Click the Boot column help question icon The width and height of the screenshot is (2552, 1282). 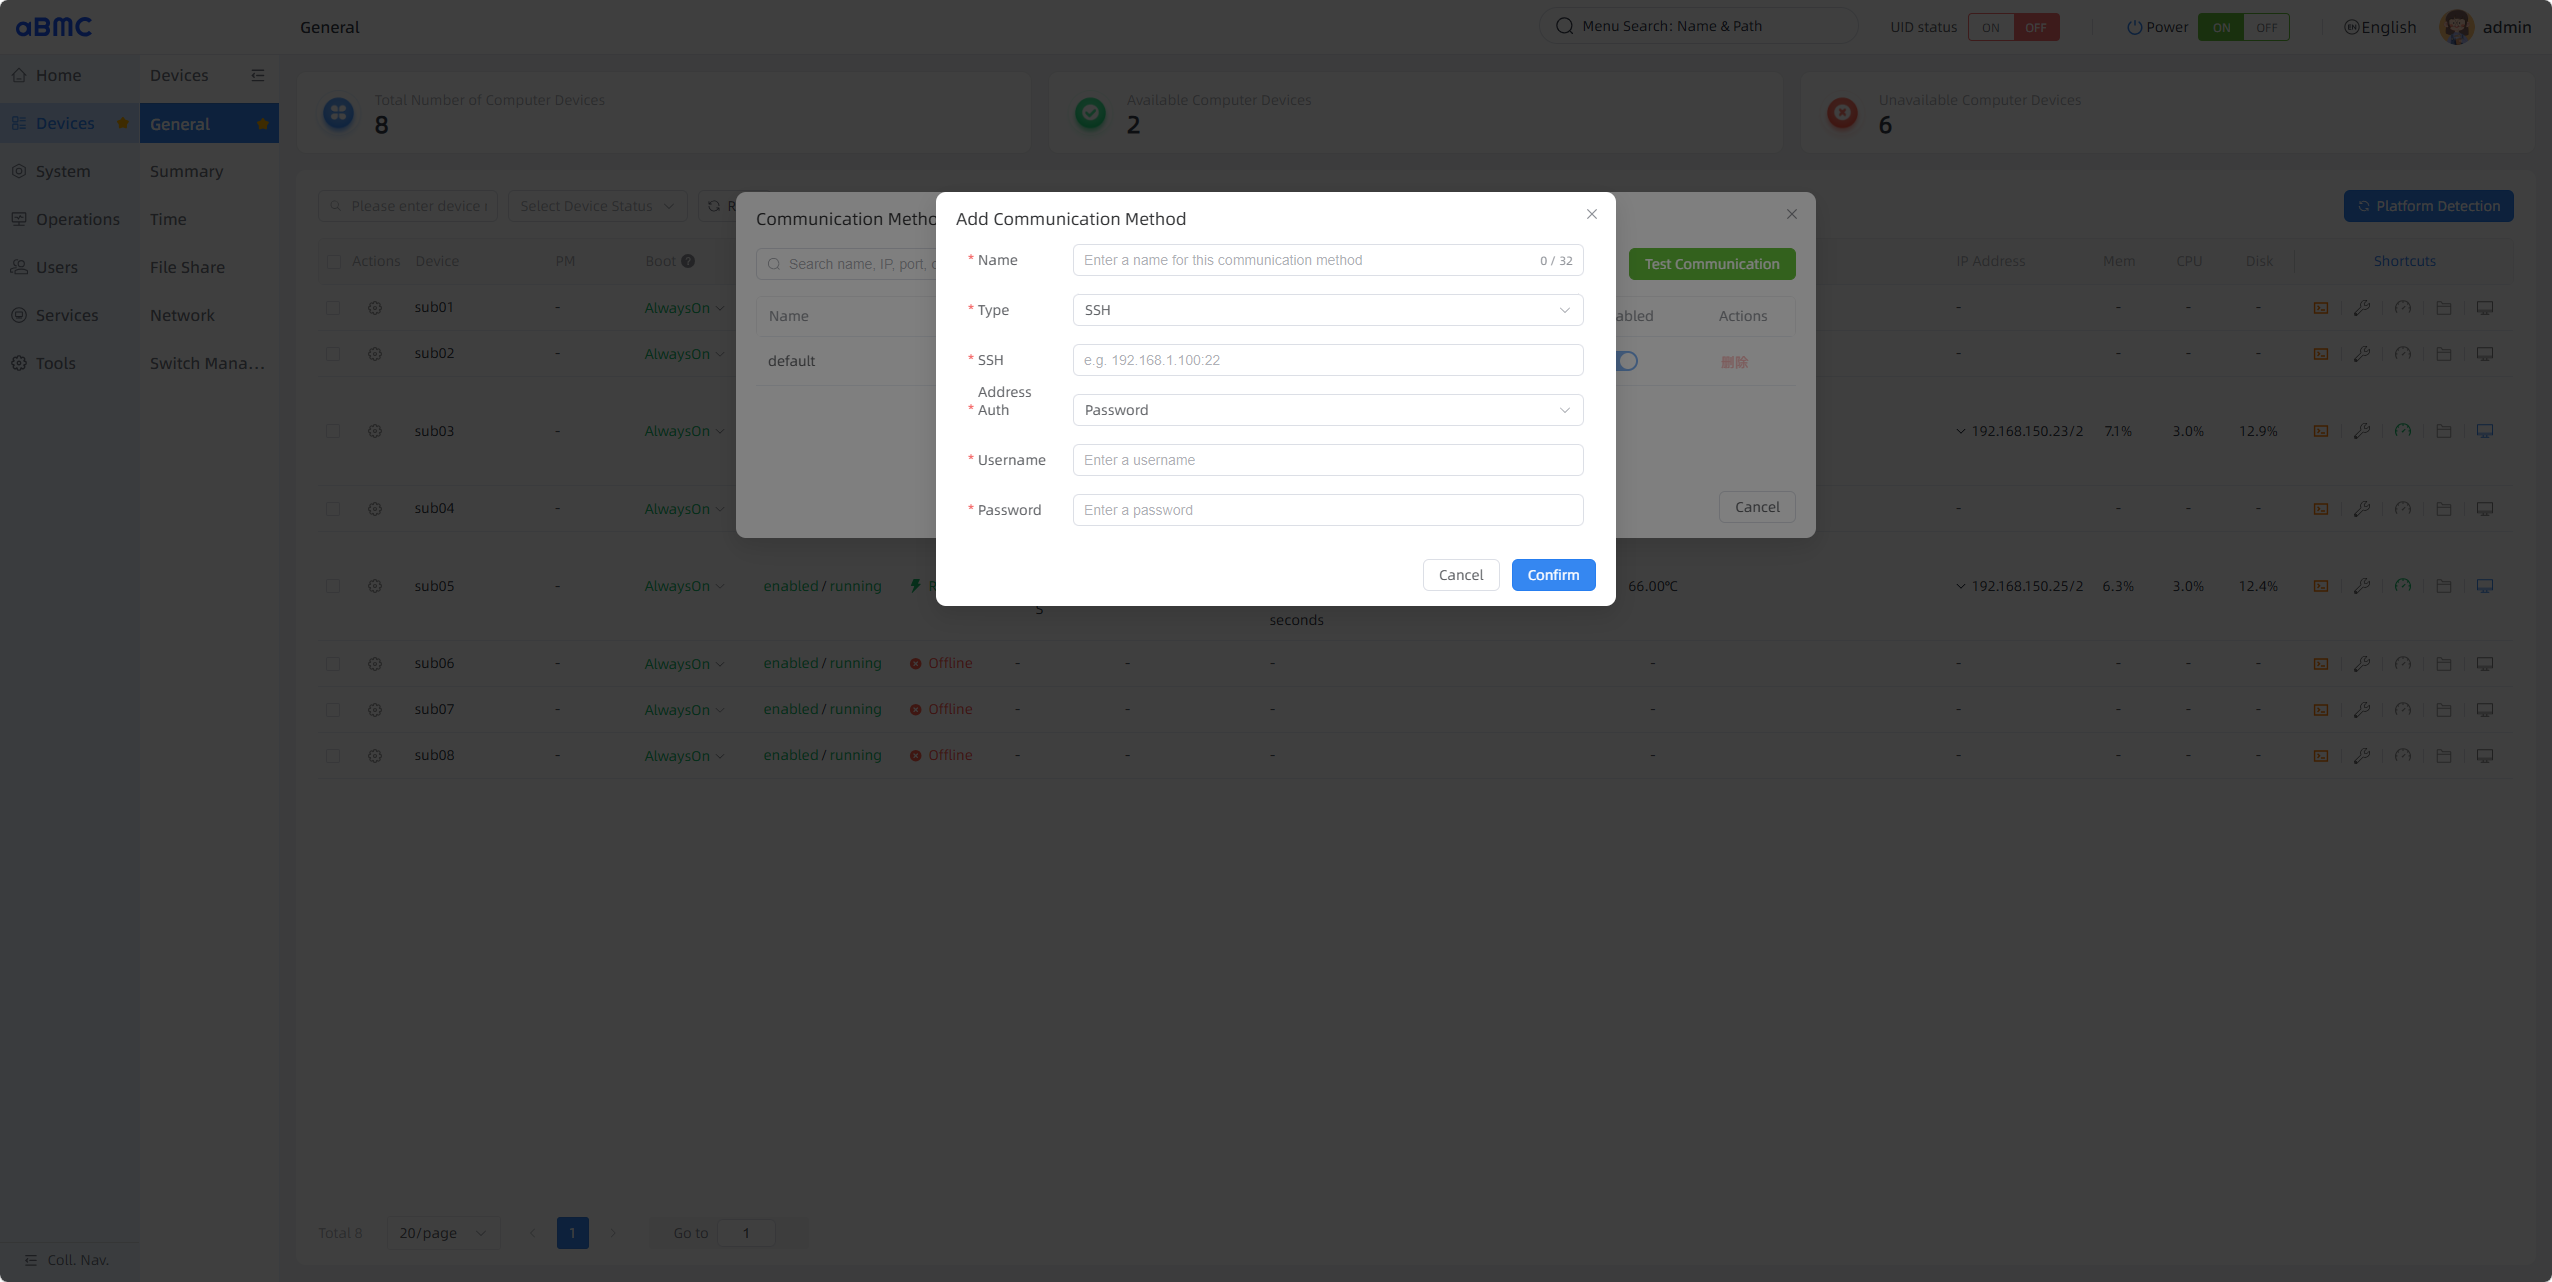click(x=688, y=261)
